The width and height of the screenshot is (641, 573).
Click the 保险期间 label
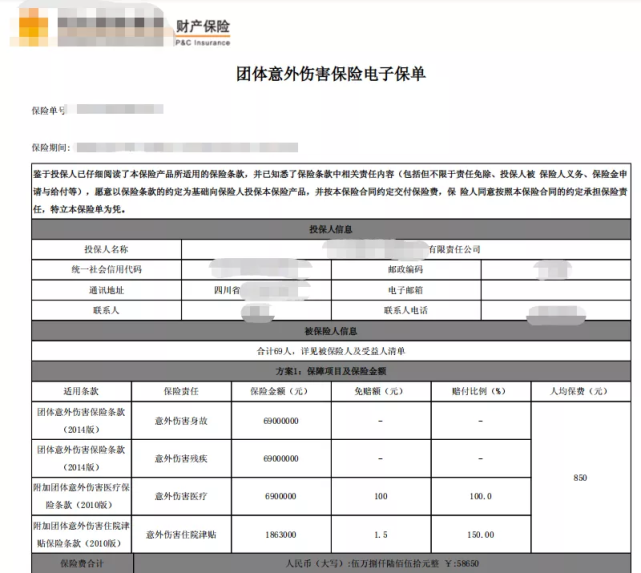(51, 148)
